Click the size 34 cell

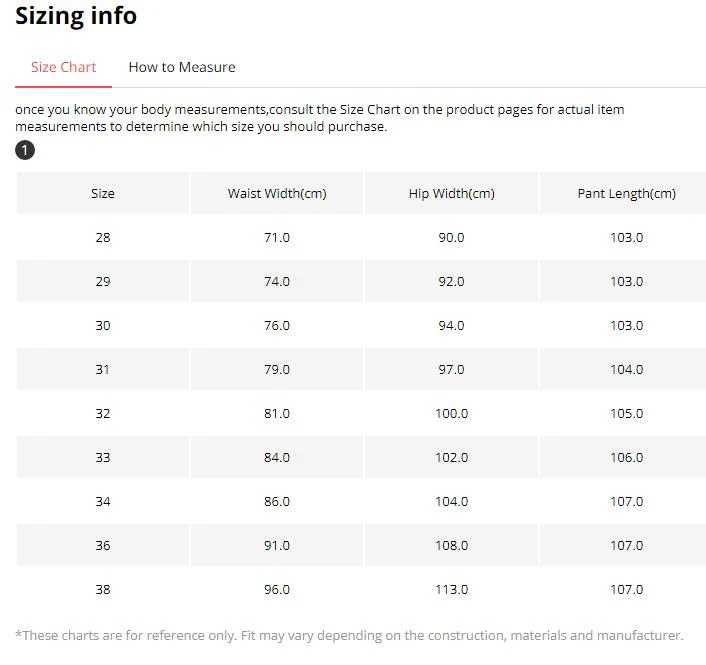point(103,502)
